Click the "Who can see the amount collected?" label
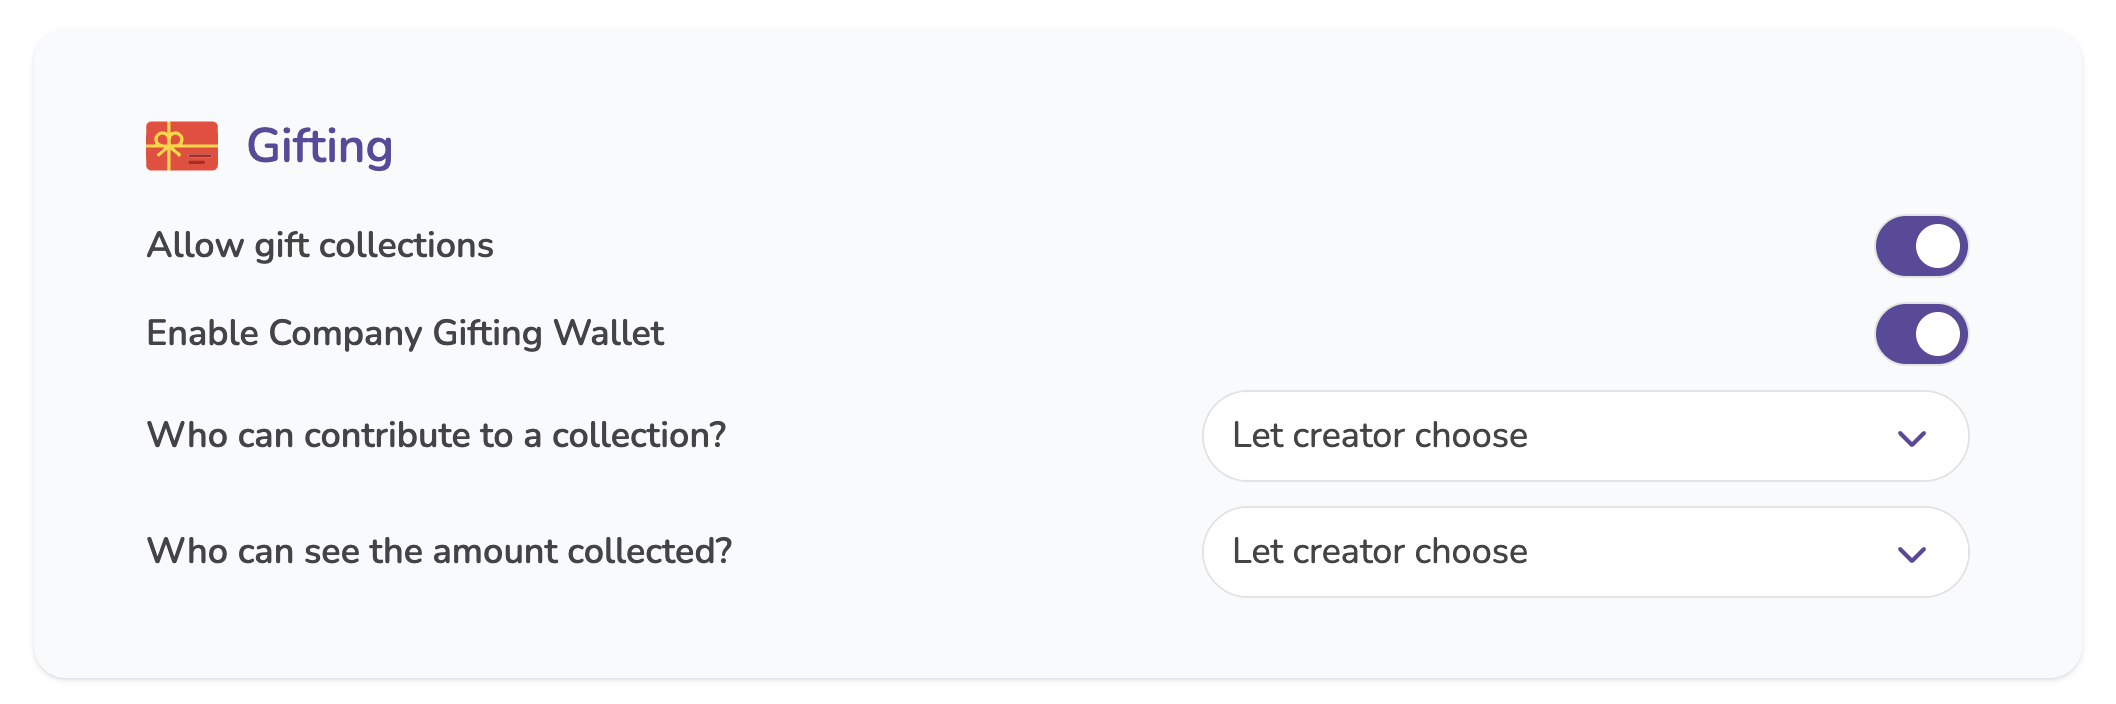Image resolution: width=2116 pixels, height=704 pixels. 439,552
